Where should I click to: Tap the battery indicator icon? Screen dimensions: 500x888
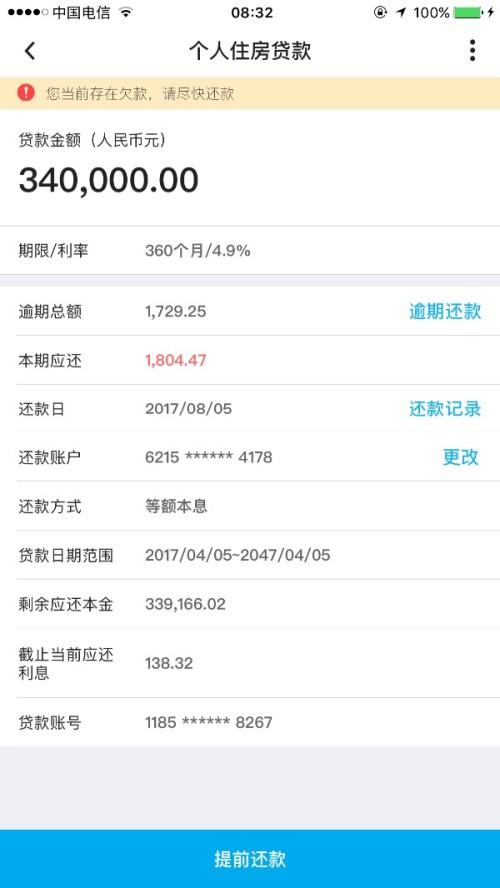467,12
